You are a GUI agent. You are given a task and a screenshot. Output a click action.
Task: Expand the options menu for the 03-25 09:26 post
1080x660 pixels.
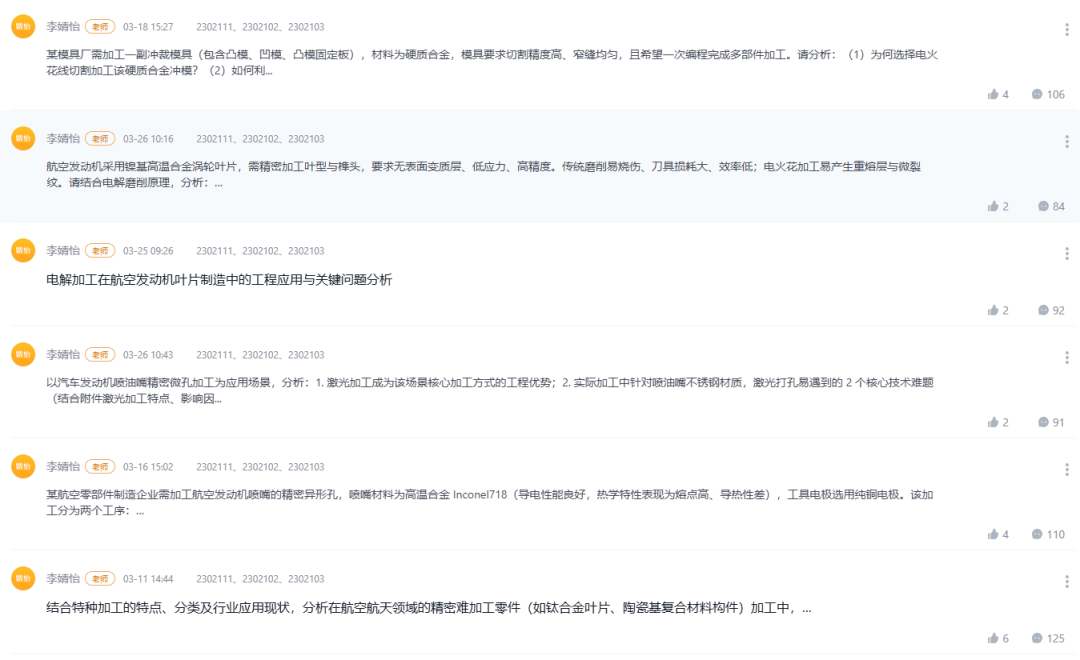1067,254
